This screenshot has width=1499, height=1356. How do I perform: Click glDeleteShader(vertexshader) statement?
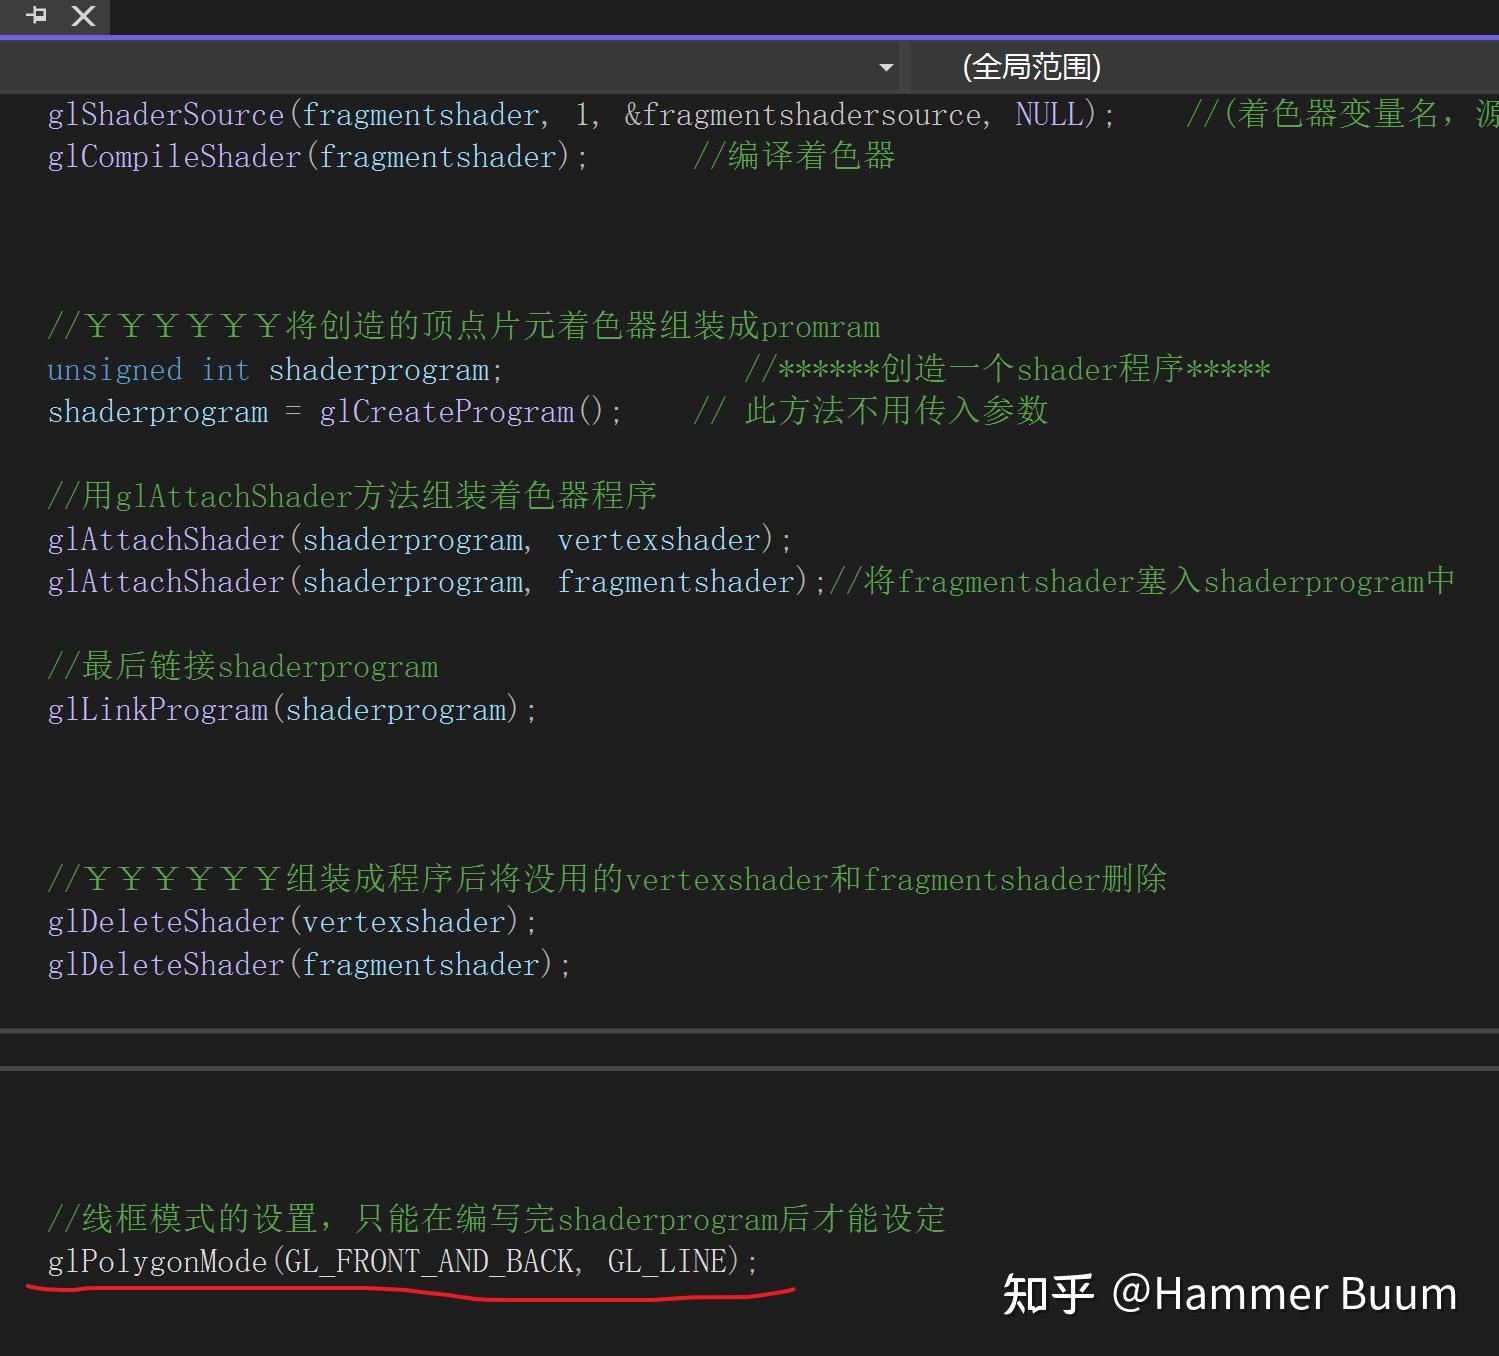[290, 921]
